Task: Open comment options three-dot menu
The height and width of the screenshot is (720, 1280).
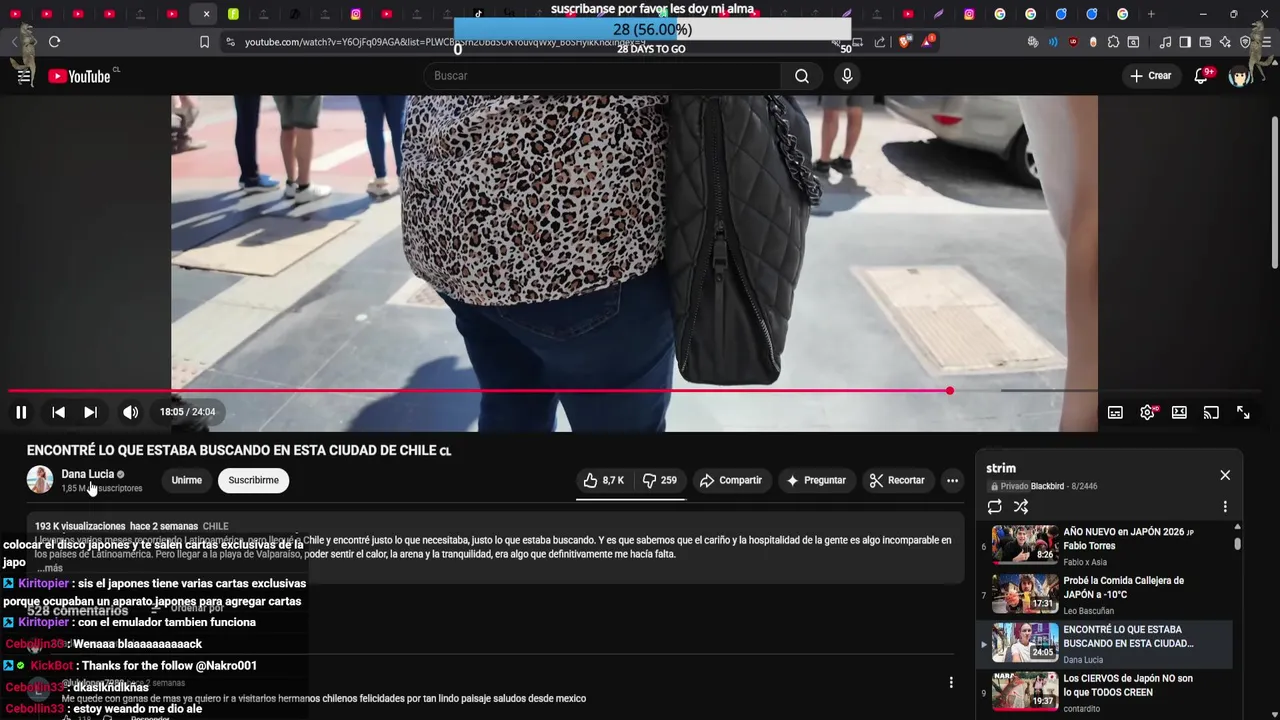Action: [x=951, y=682]
